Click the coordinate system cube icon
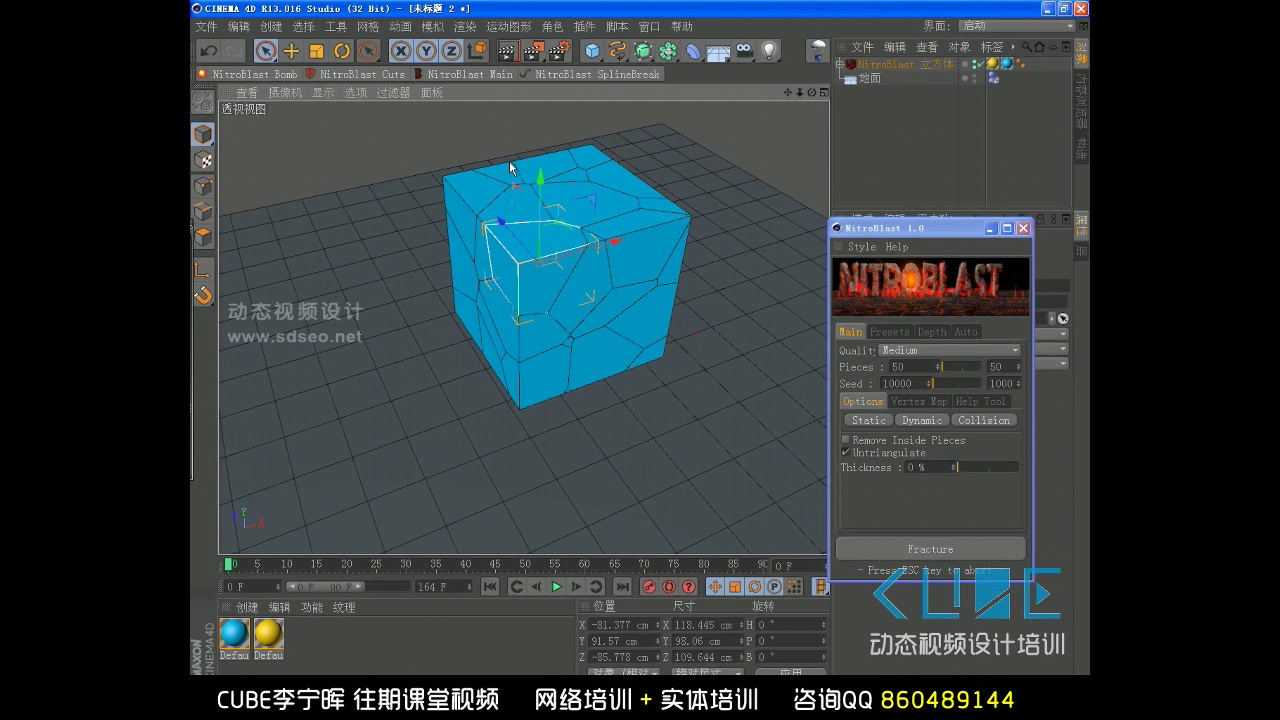The image size is (1280, 720). coord(477,50)
